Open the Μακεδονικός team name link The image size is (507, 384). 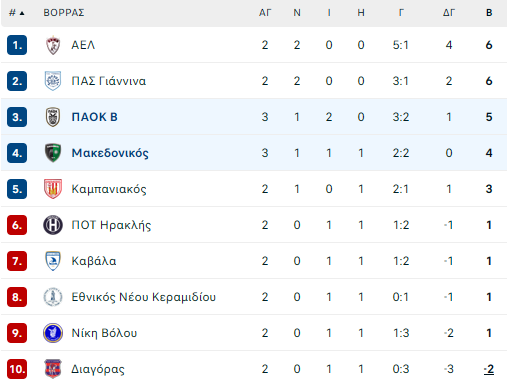[x=110, y=153]
